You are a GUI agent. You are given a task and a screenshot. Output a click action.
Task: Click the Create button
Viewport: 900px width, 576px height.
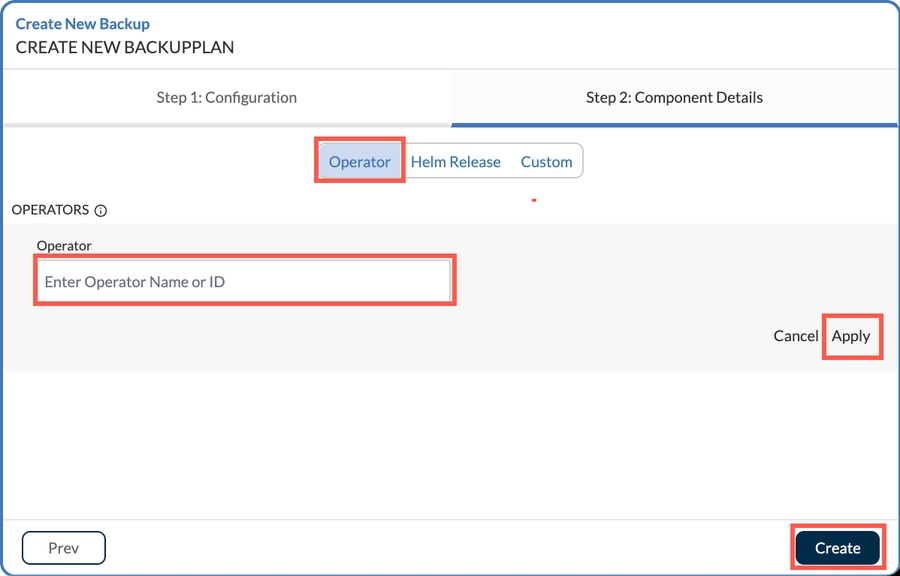pos(837,548)
